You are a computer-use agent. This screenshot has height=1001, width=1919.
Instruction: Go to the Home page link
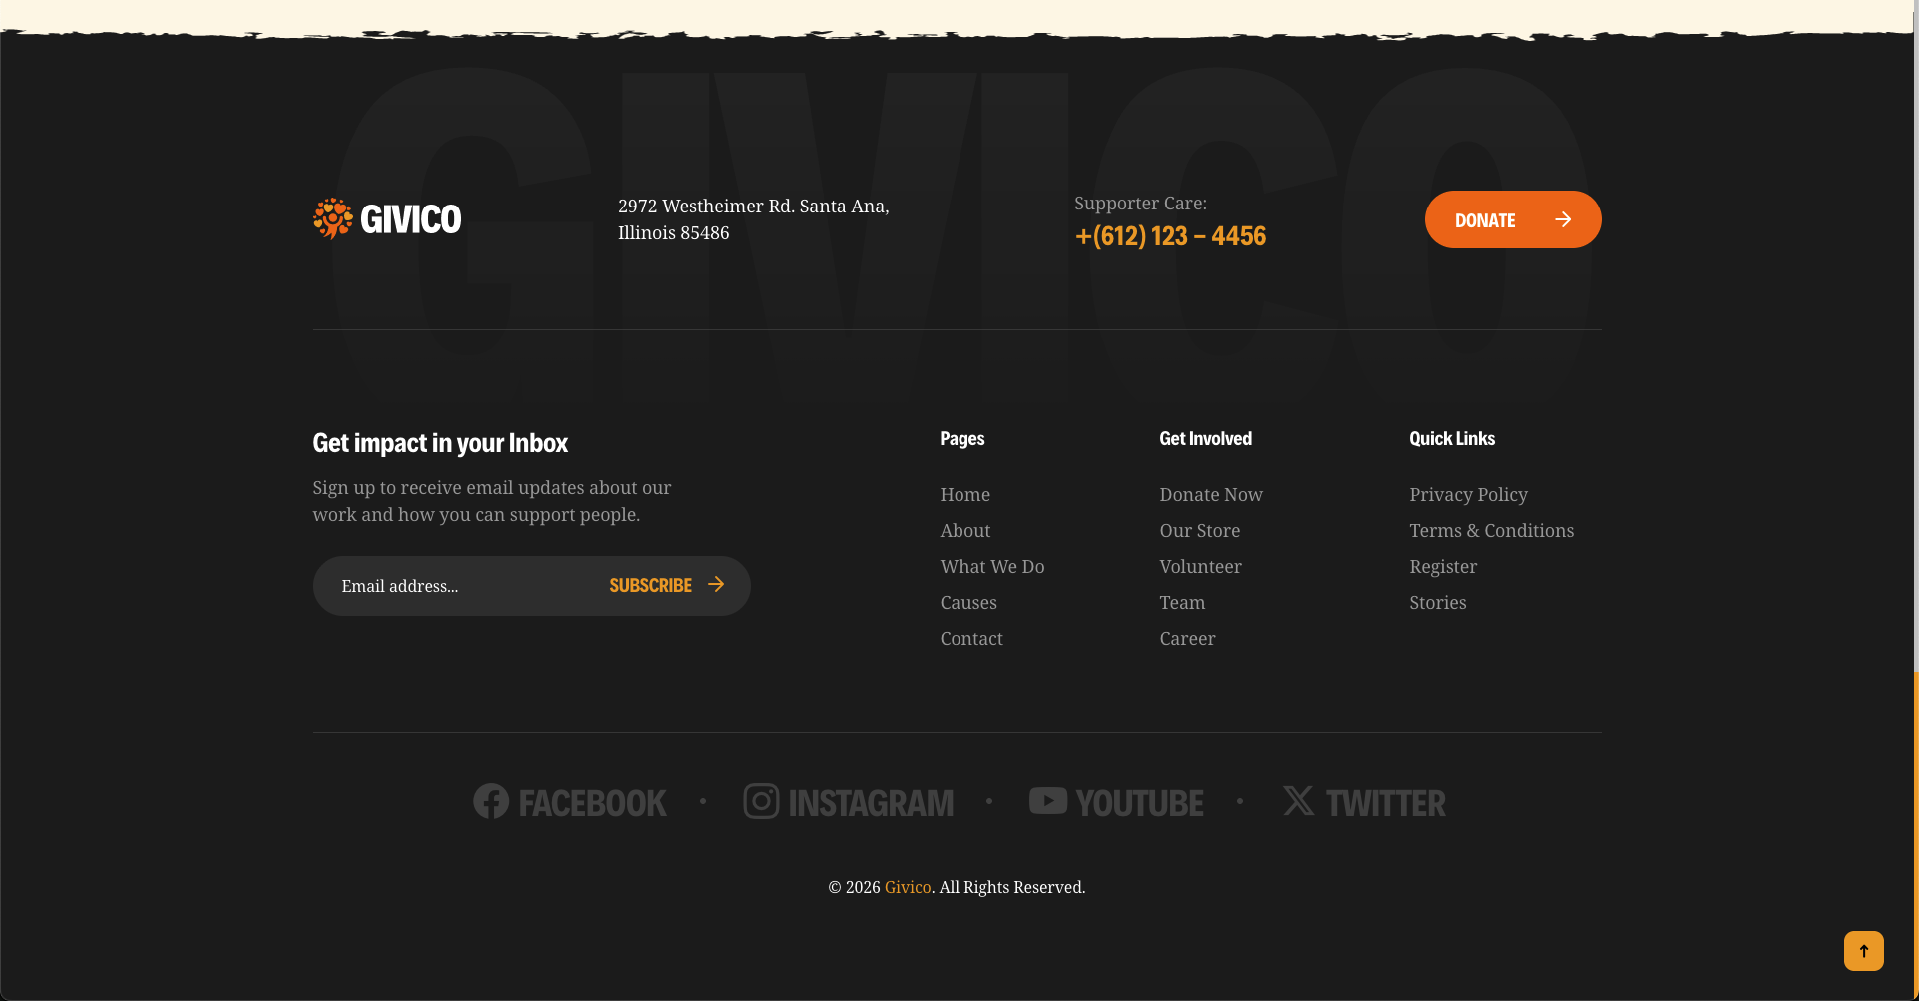tap(965, 495)
